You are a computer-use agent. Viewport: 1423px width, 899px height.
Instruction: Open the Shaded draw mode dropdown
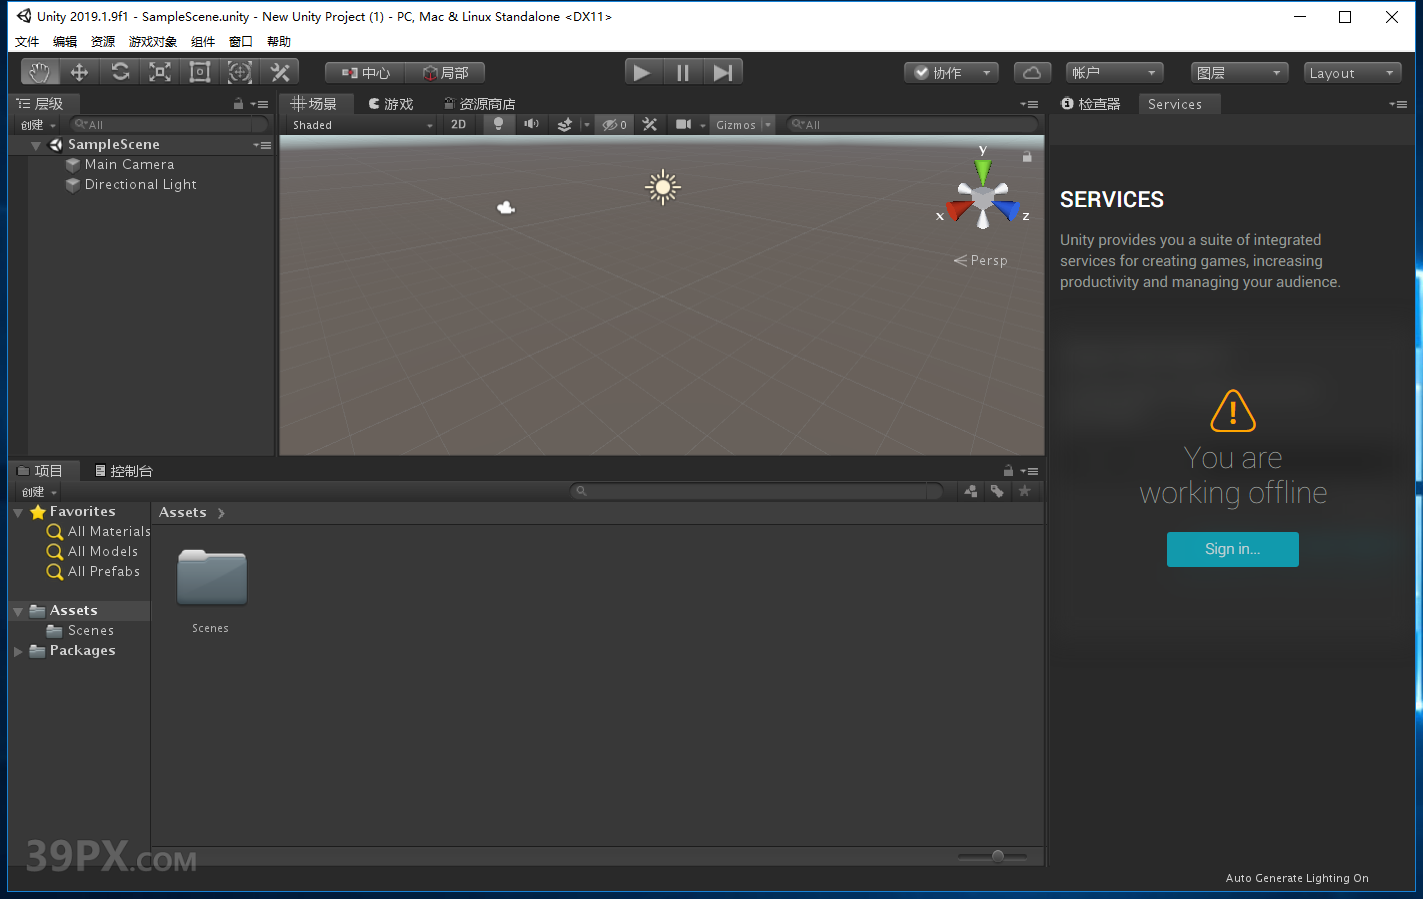click(362, 125)
